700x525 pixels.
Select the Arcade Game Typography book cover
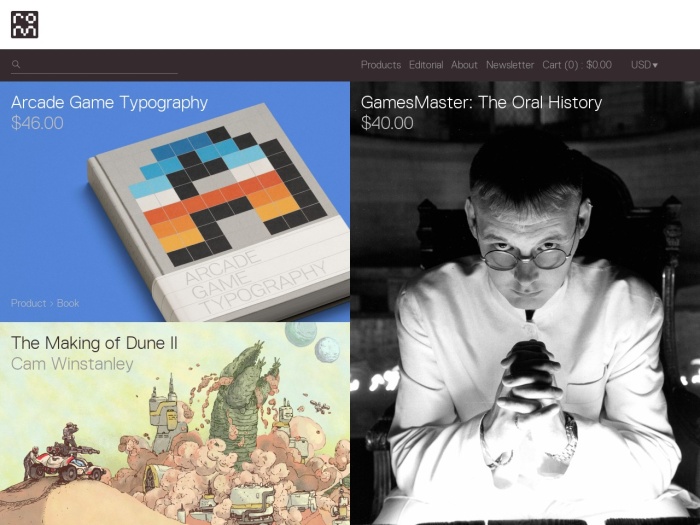click(x=219, y=212)
